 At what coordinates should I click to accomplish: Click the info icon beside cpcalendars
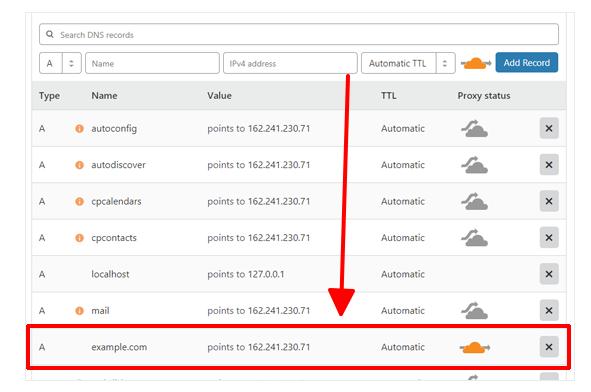pyautogui.click(x=79, y=202)
